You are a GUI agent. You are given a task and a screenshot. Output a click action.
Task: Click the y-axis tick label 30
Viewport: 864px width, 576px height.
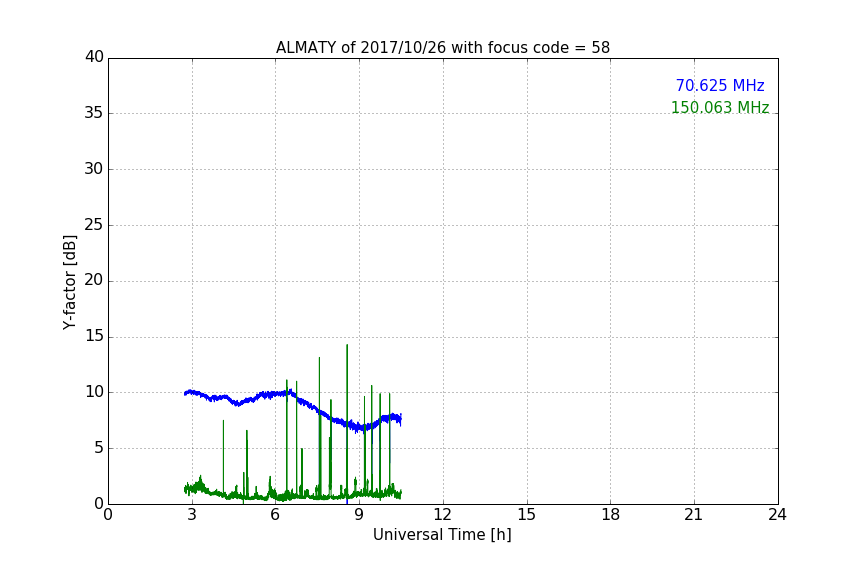[94, 169]
